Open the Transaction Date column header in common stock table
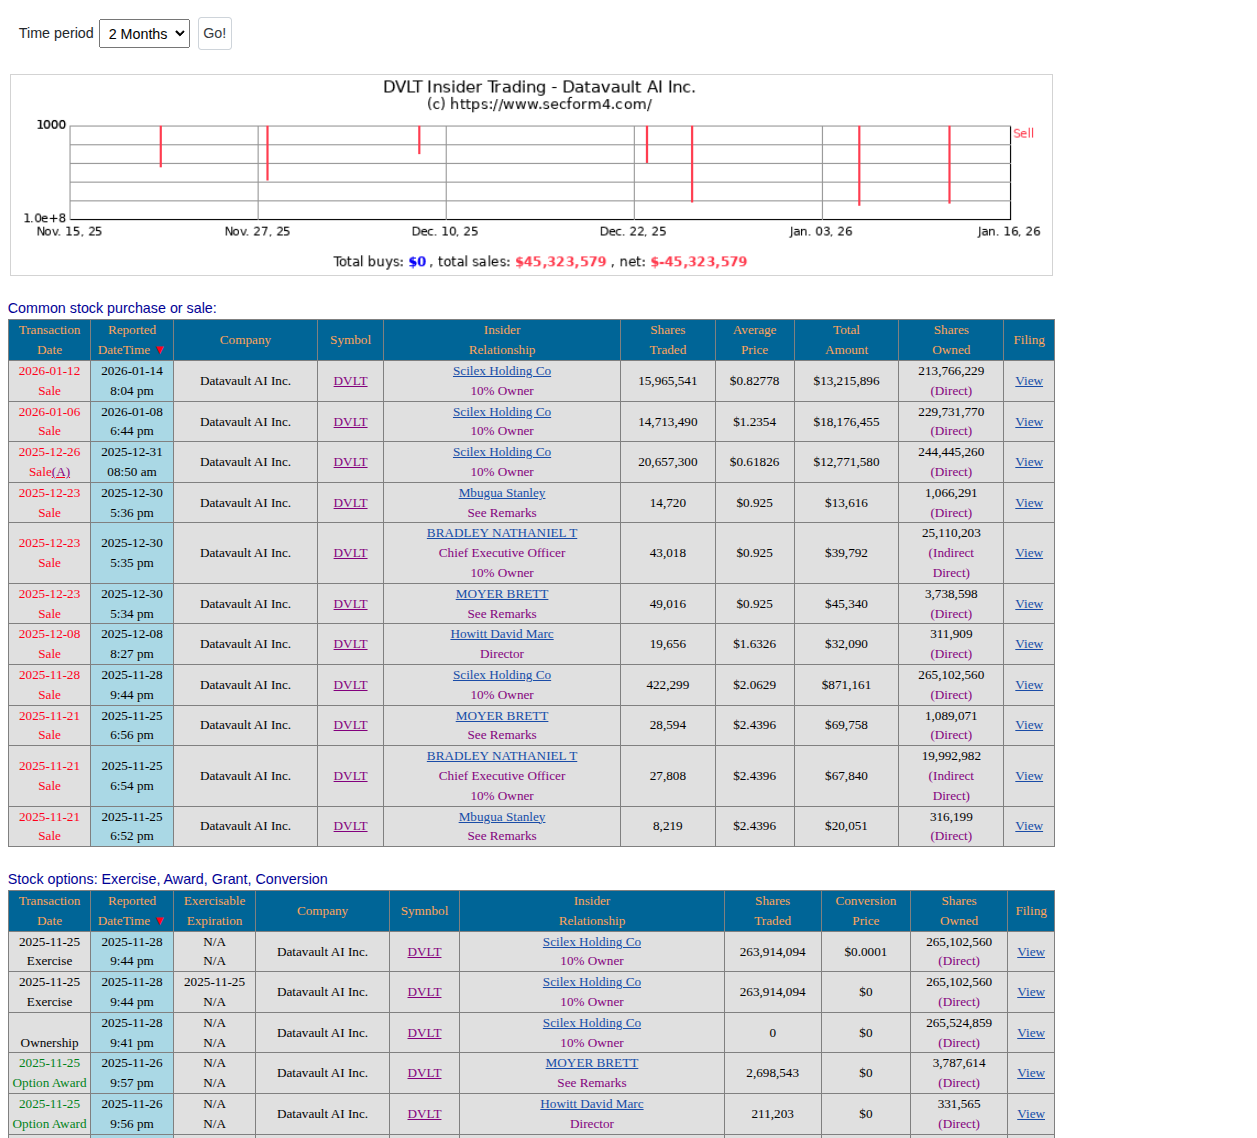This screenshot has width=1257, height=1138. pyautogui.click(x=50, y=340)
